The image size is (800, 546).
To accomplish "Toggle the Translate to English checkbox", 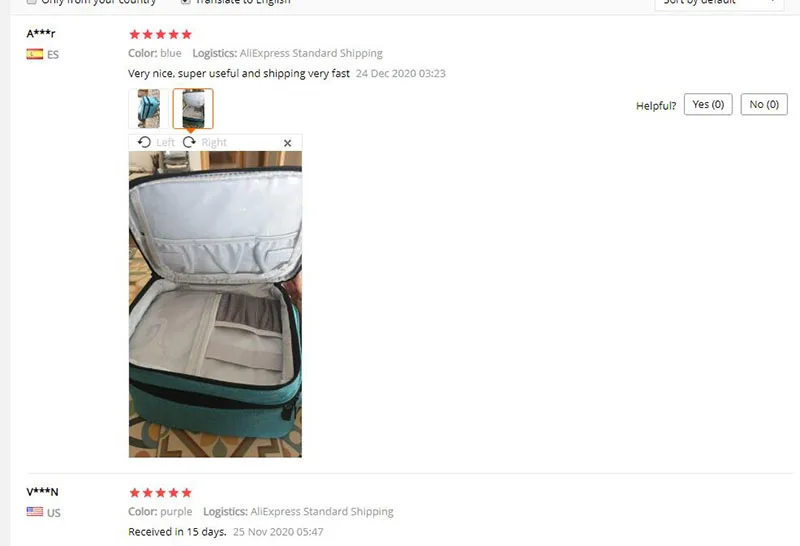I will click(186, 2).
